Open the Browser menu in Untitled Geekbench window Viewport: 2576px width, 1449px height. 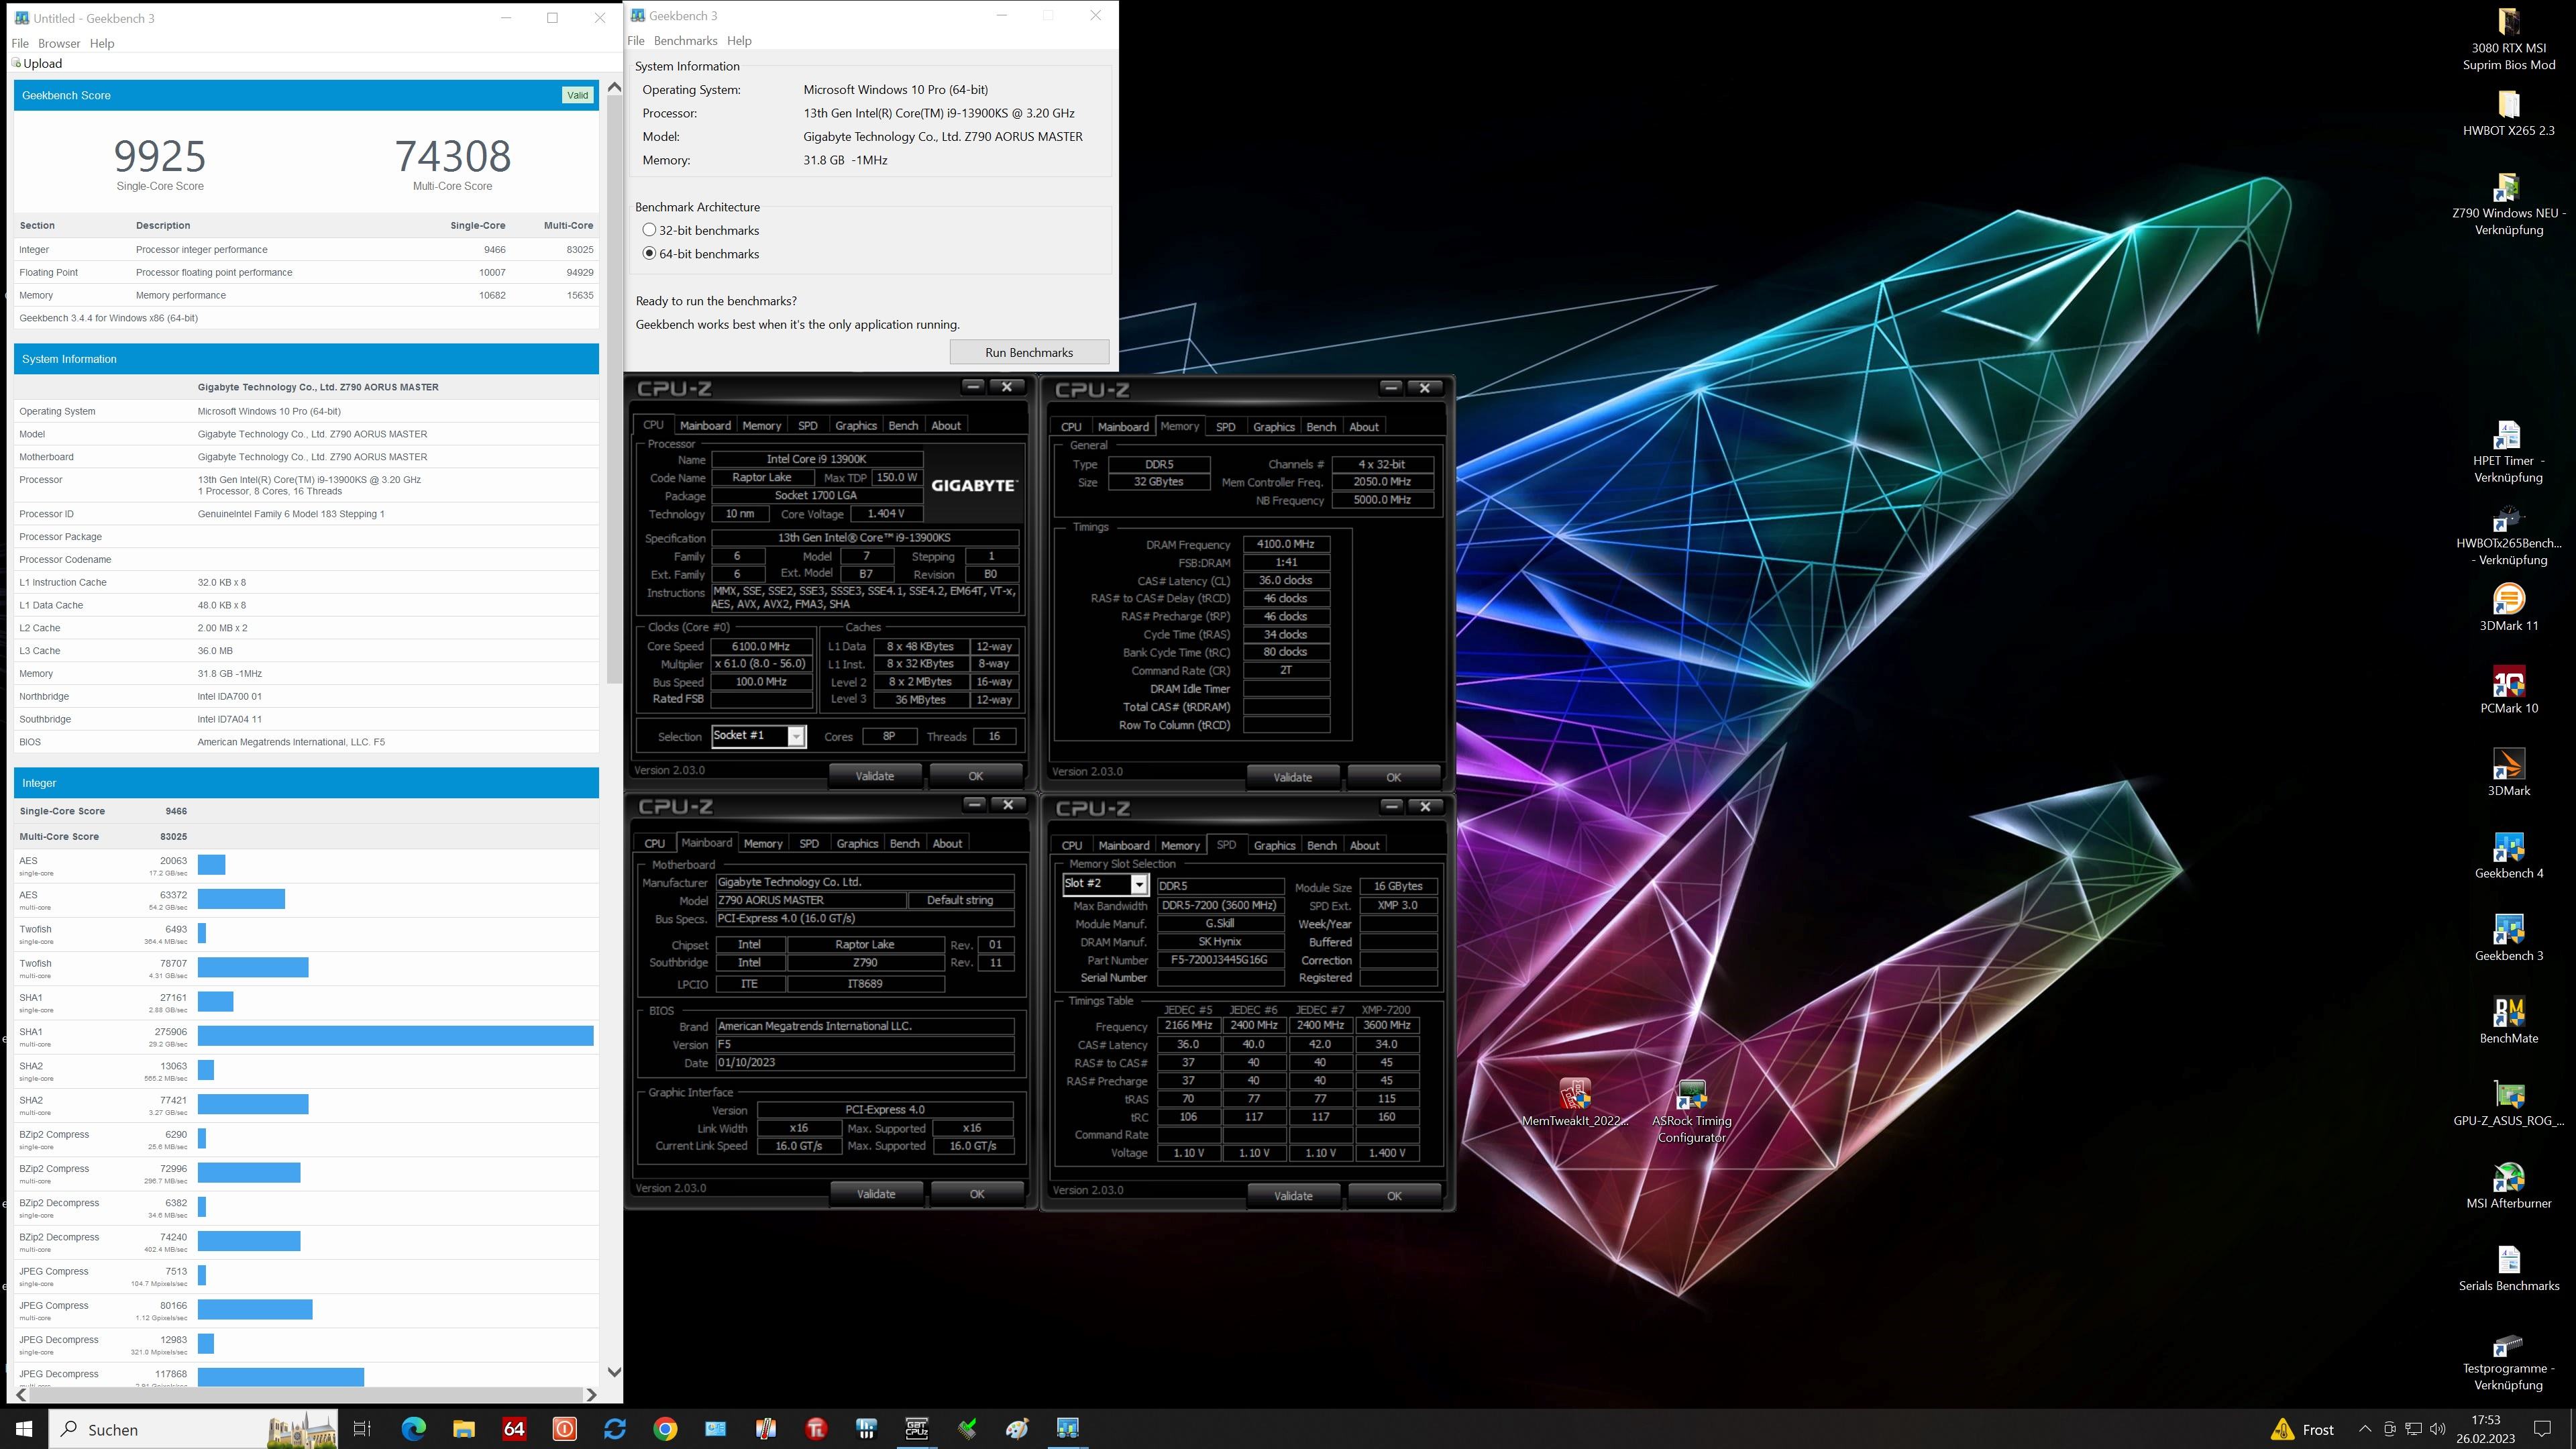coord(59,43)
